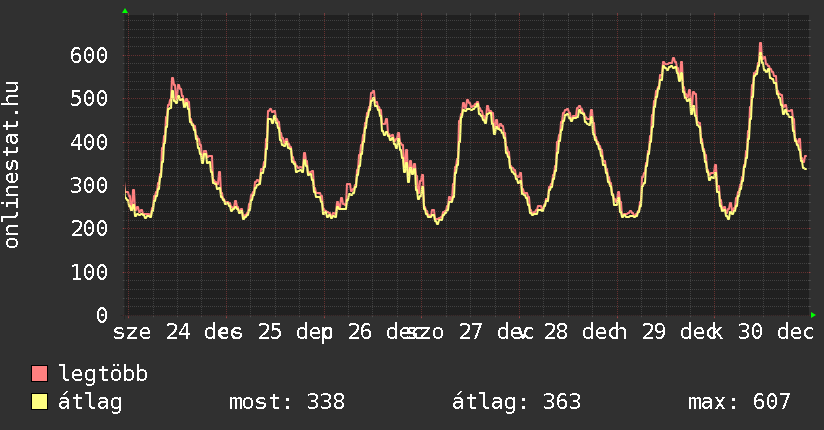Select the legtöbb legend label
The height and width of the screenshot is (430, 824).
pyautogui.click(x=103, y=375)
